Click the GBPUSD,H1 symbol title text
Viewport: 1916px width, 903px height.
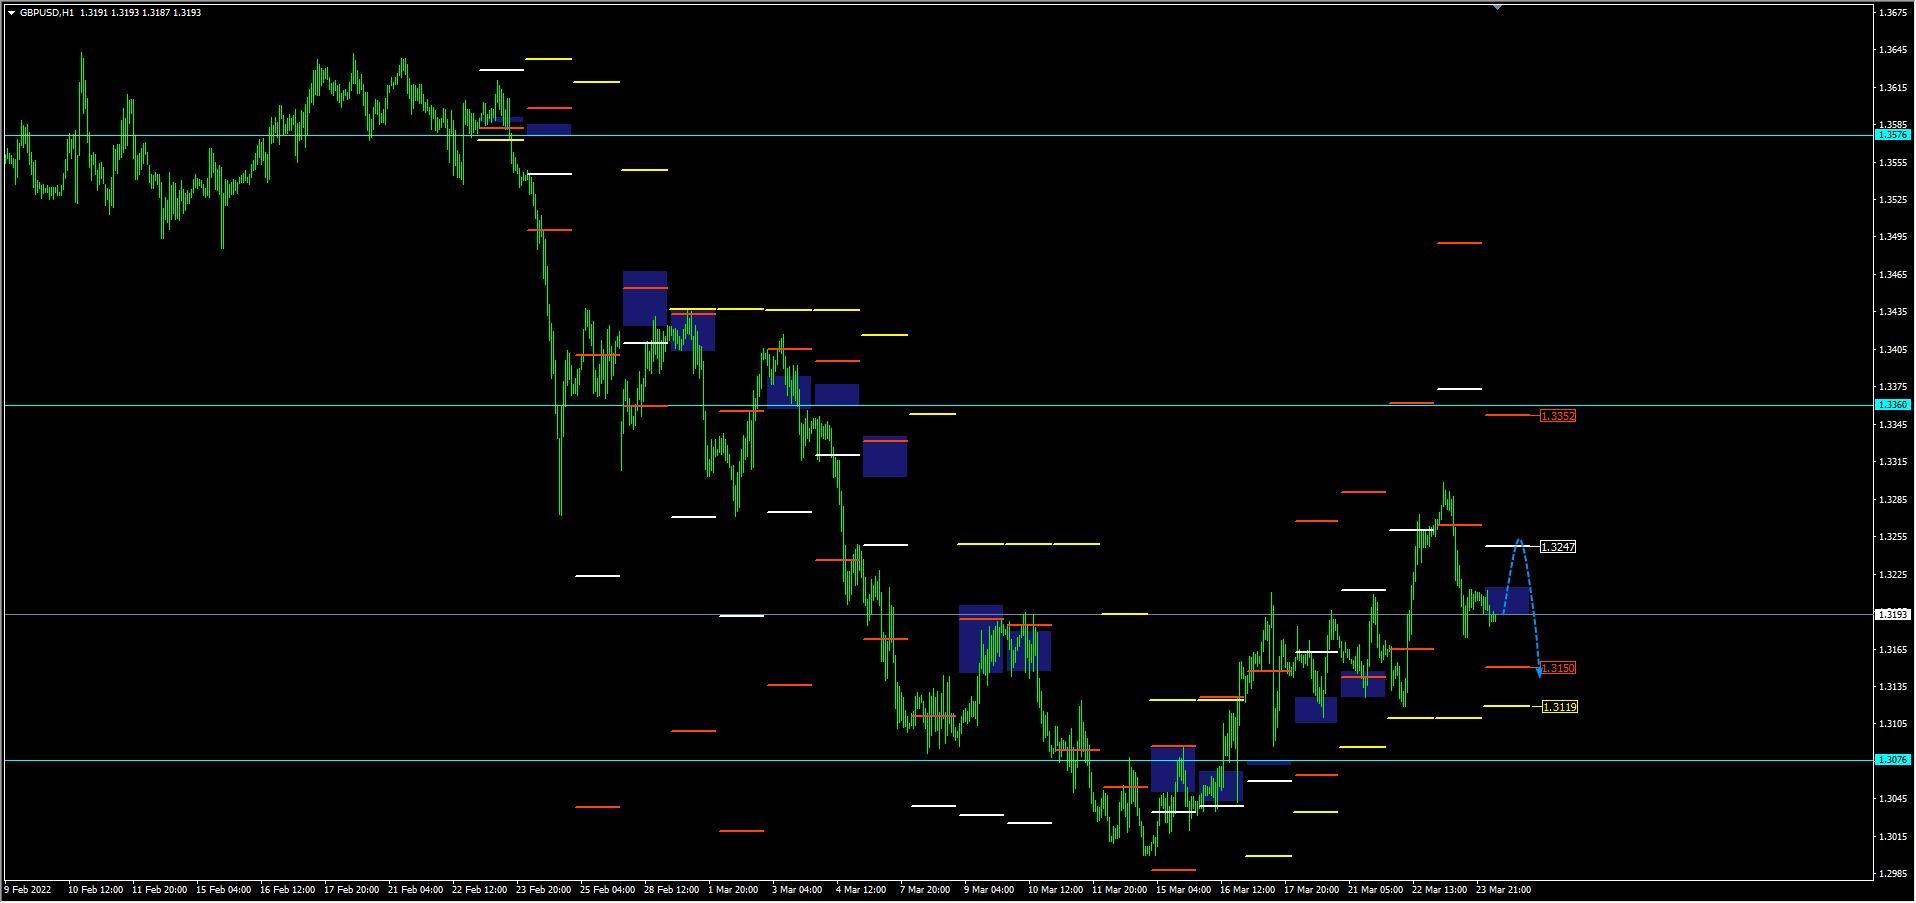[x=47, y=13]
